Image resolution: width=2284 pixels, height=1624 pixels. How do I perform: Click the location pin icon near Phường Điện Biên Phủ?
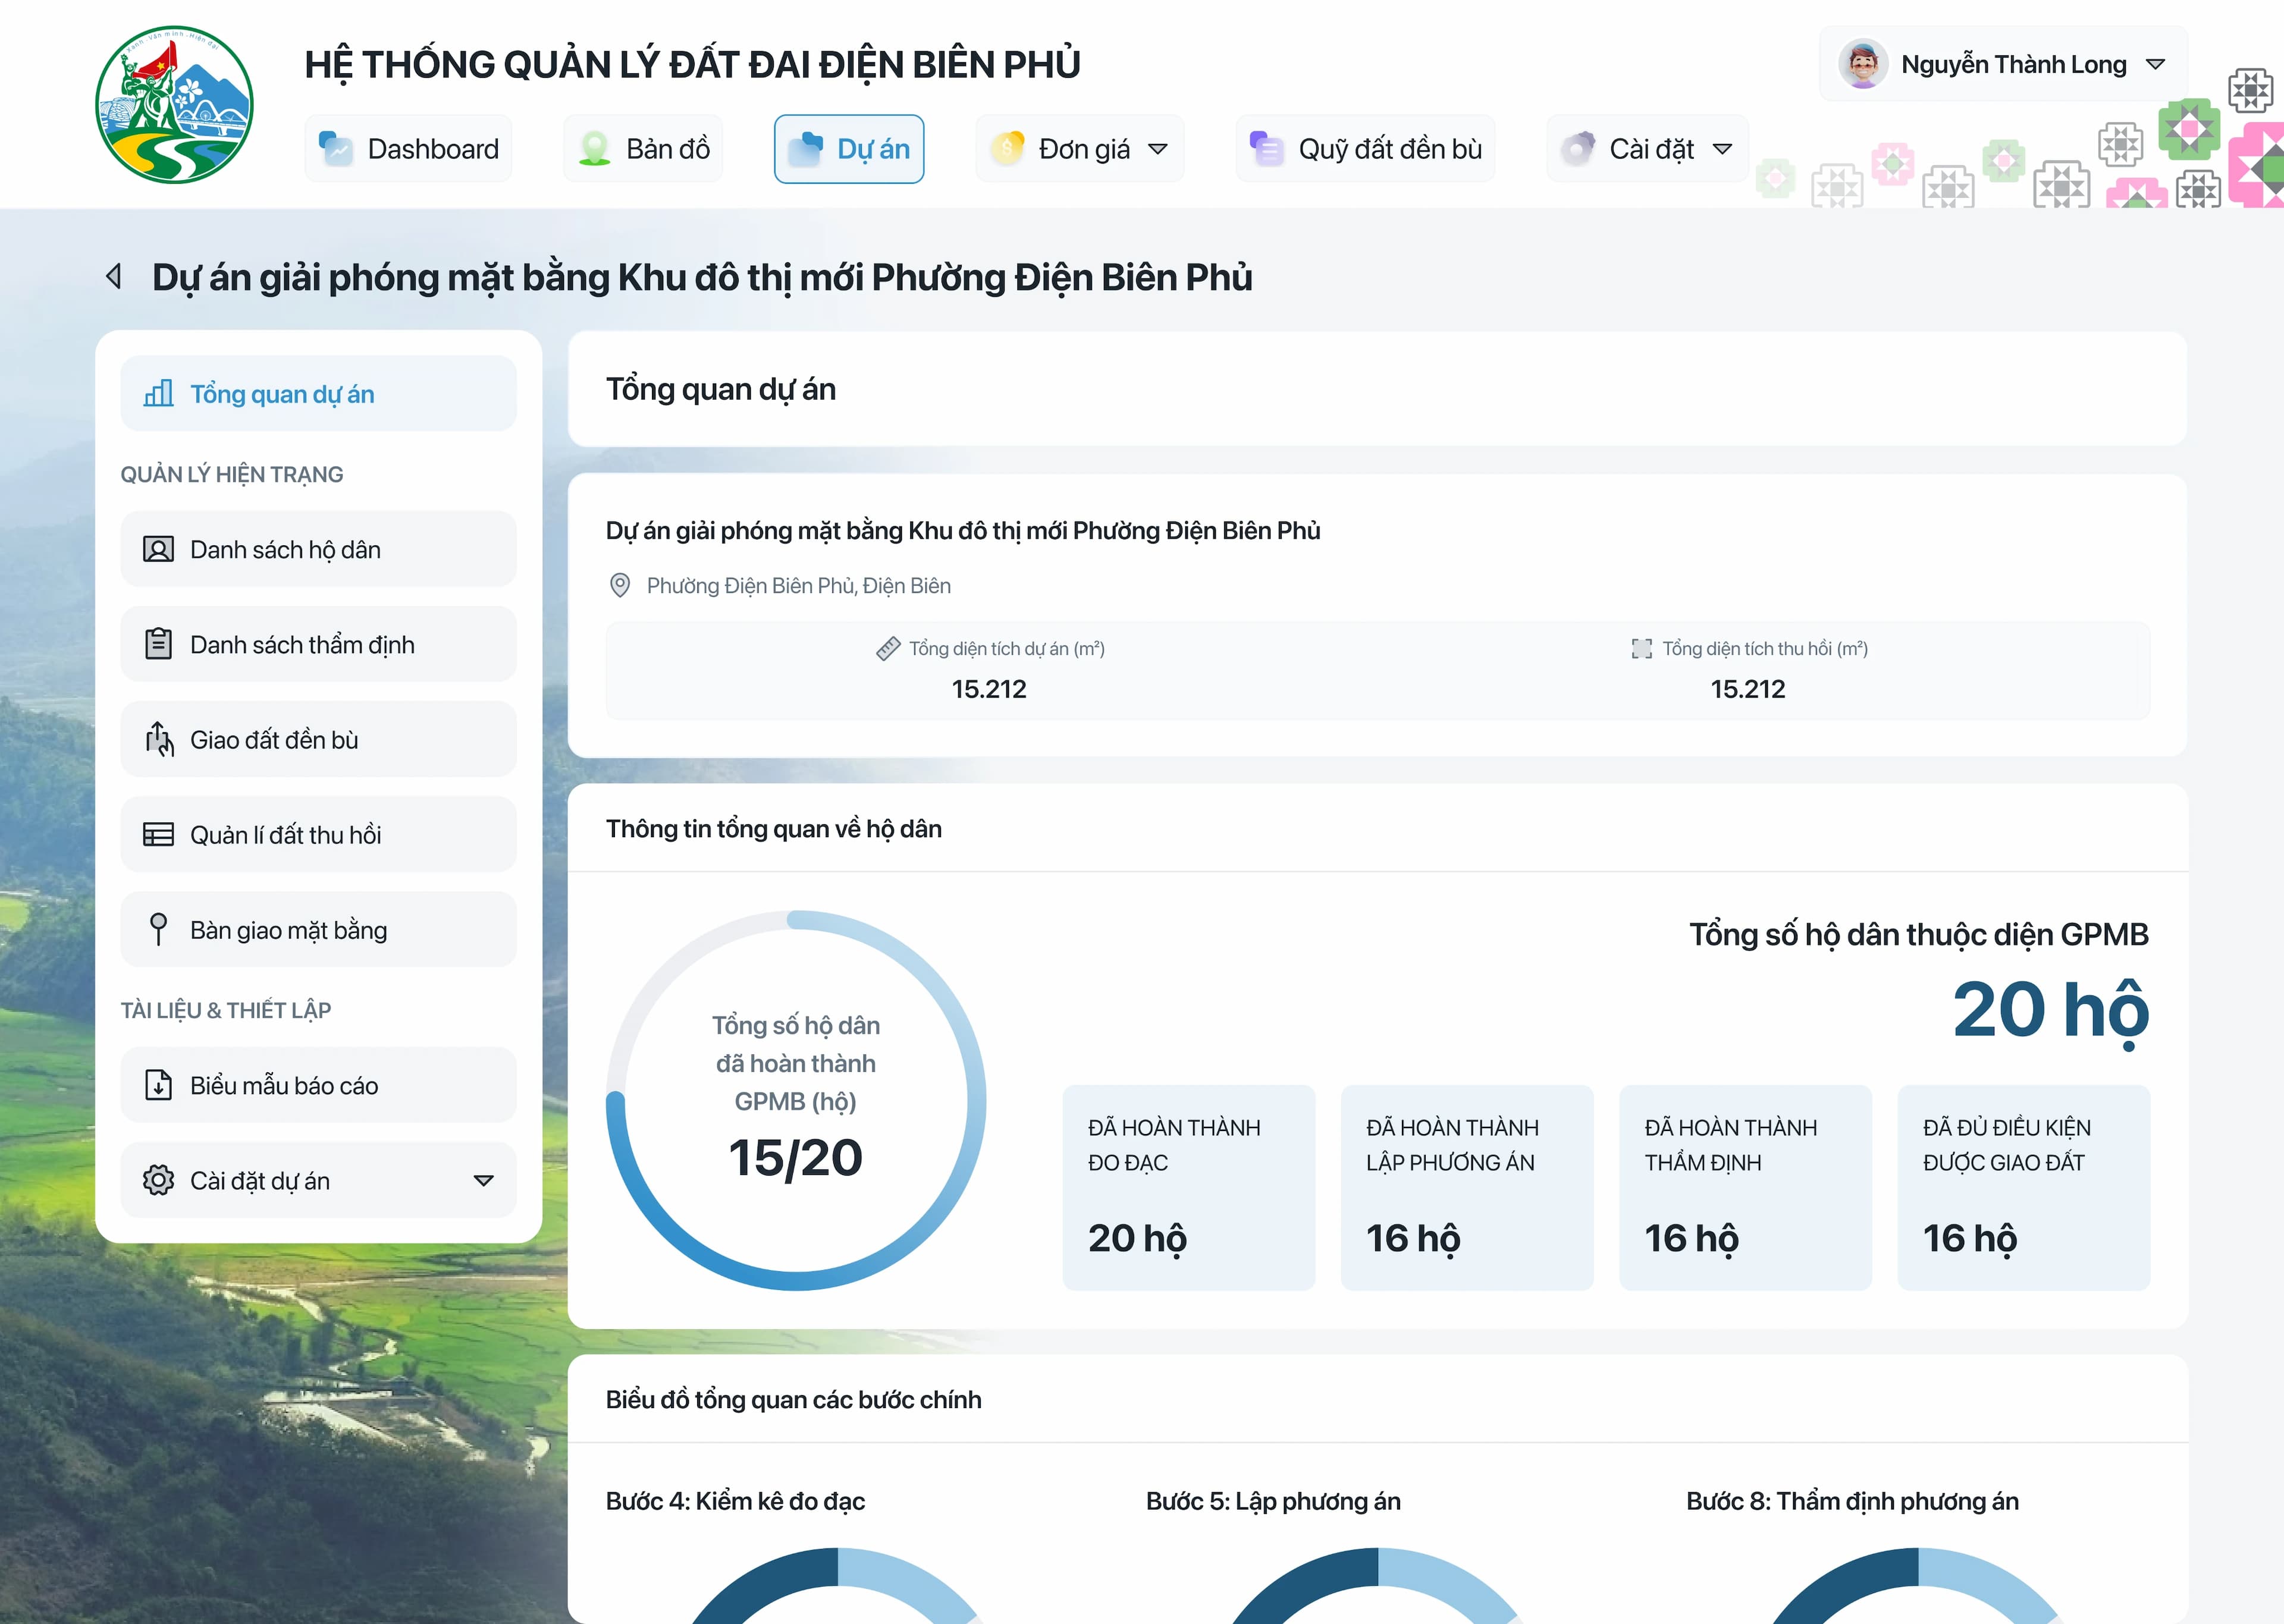[x=620, y=585]
